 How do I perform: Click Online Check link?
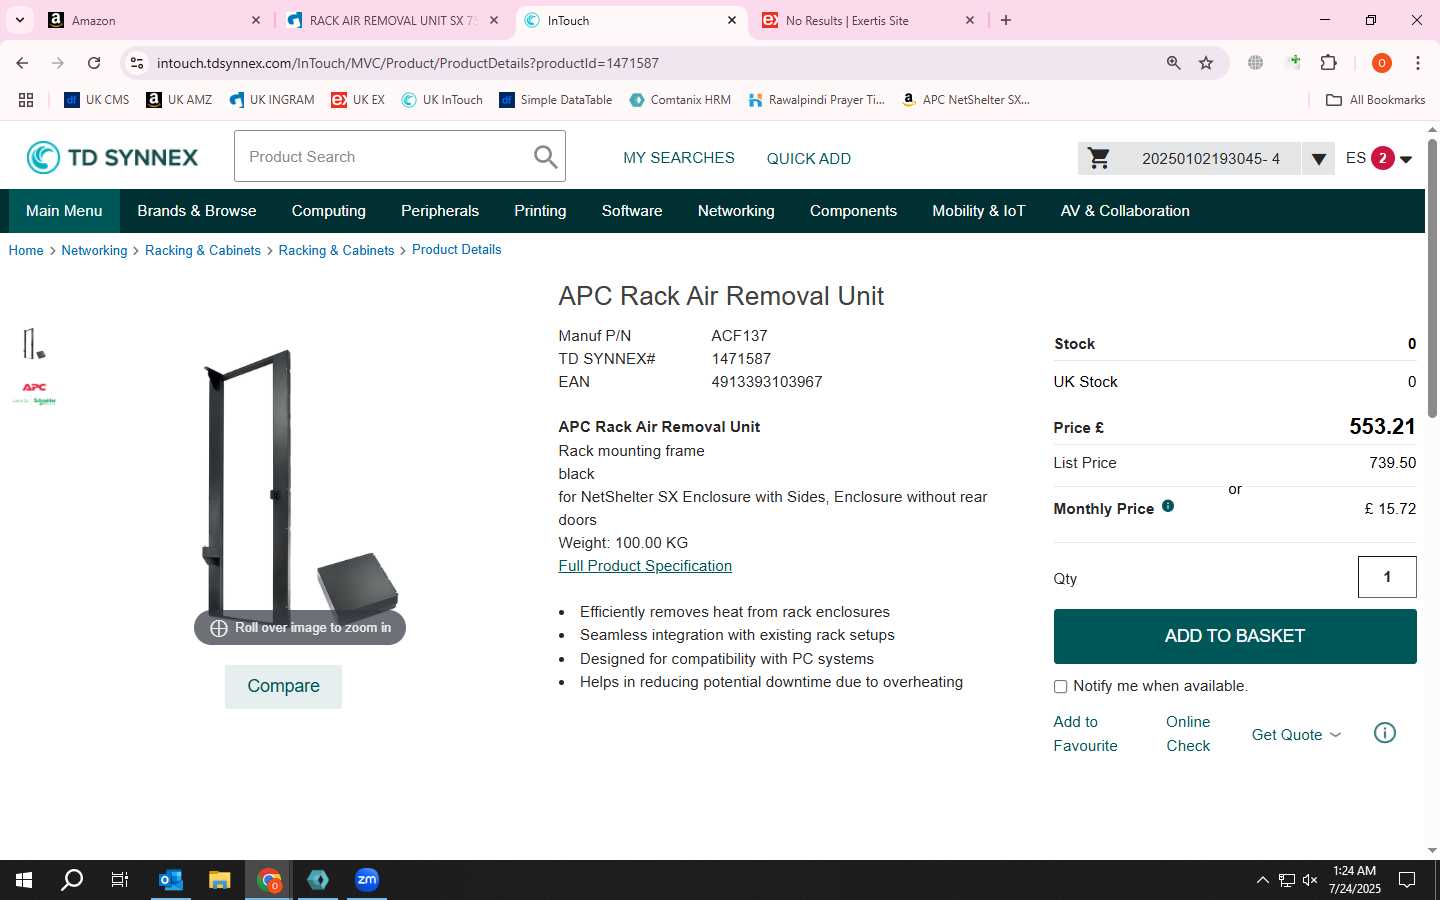[x=1188, y=734]
